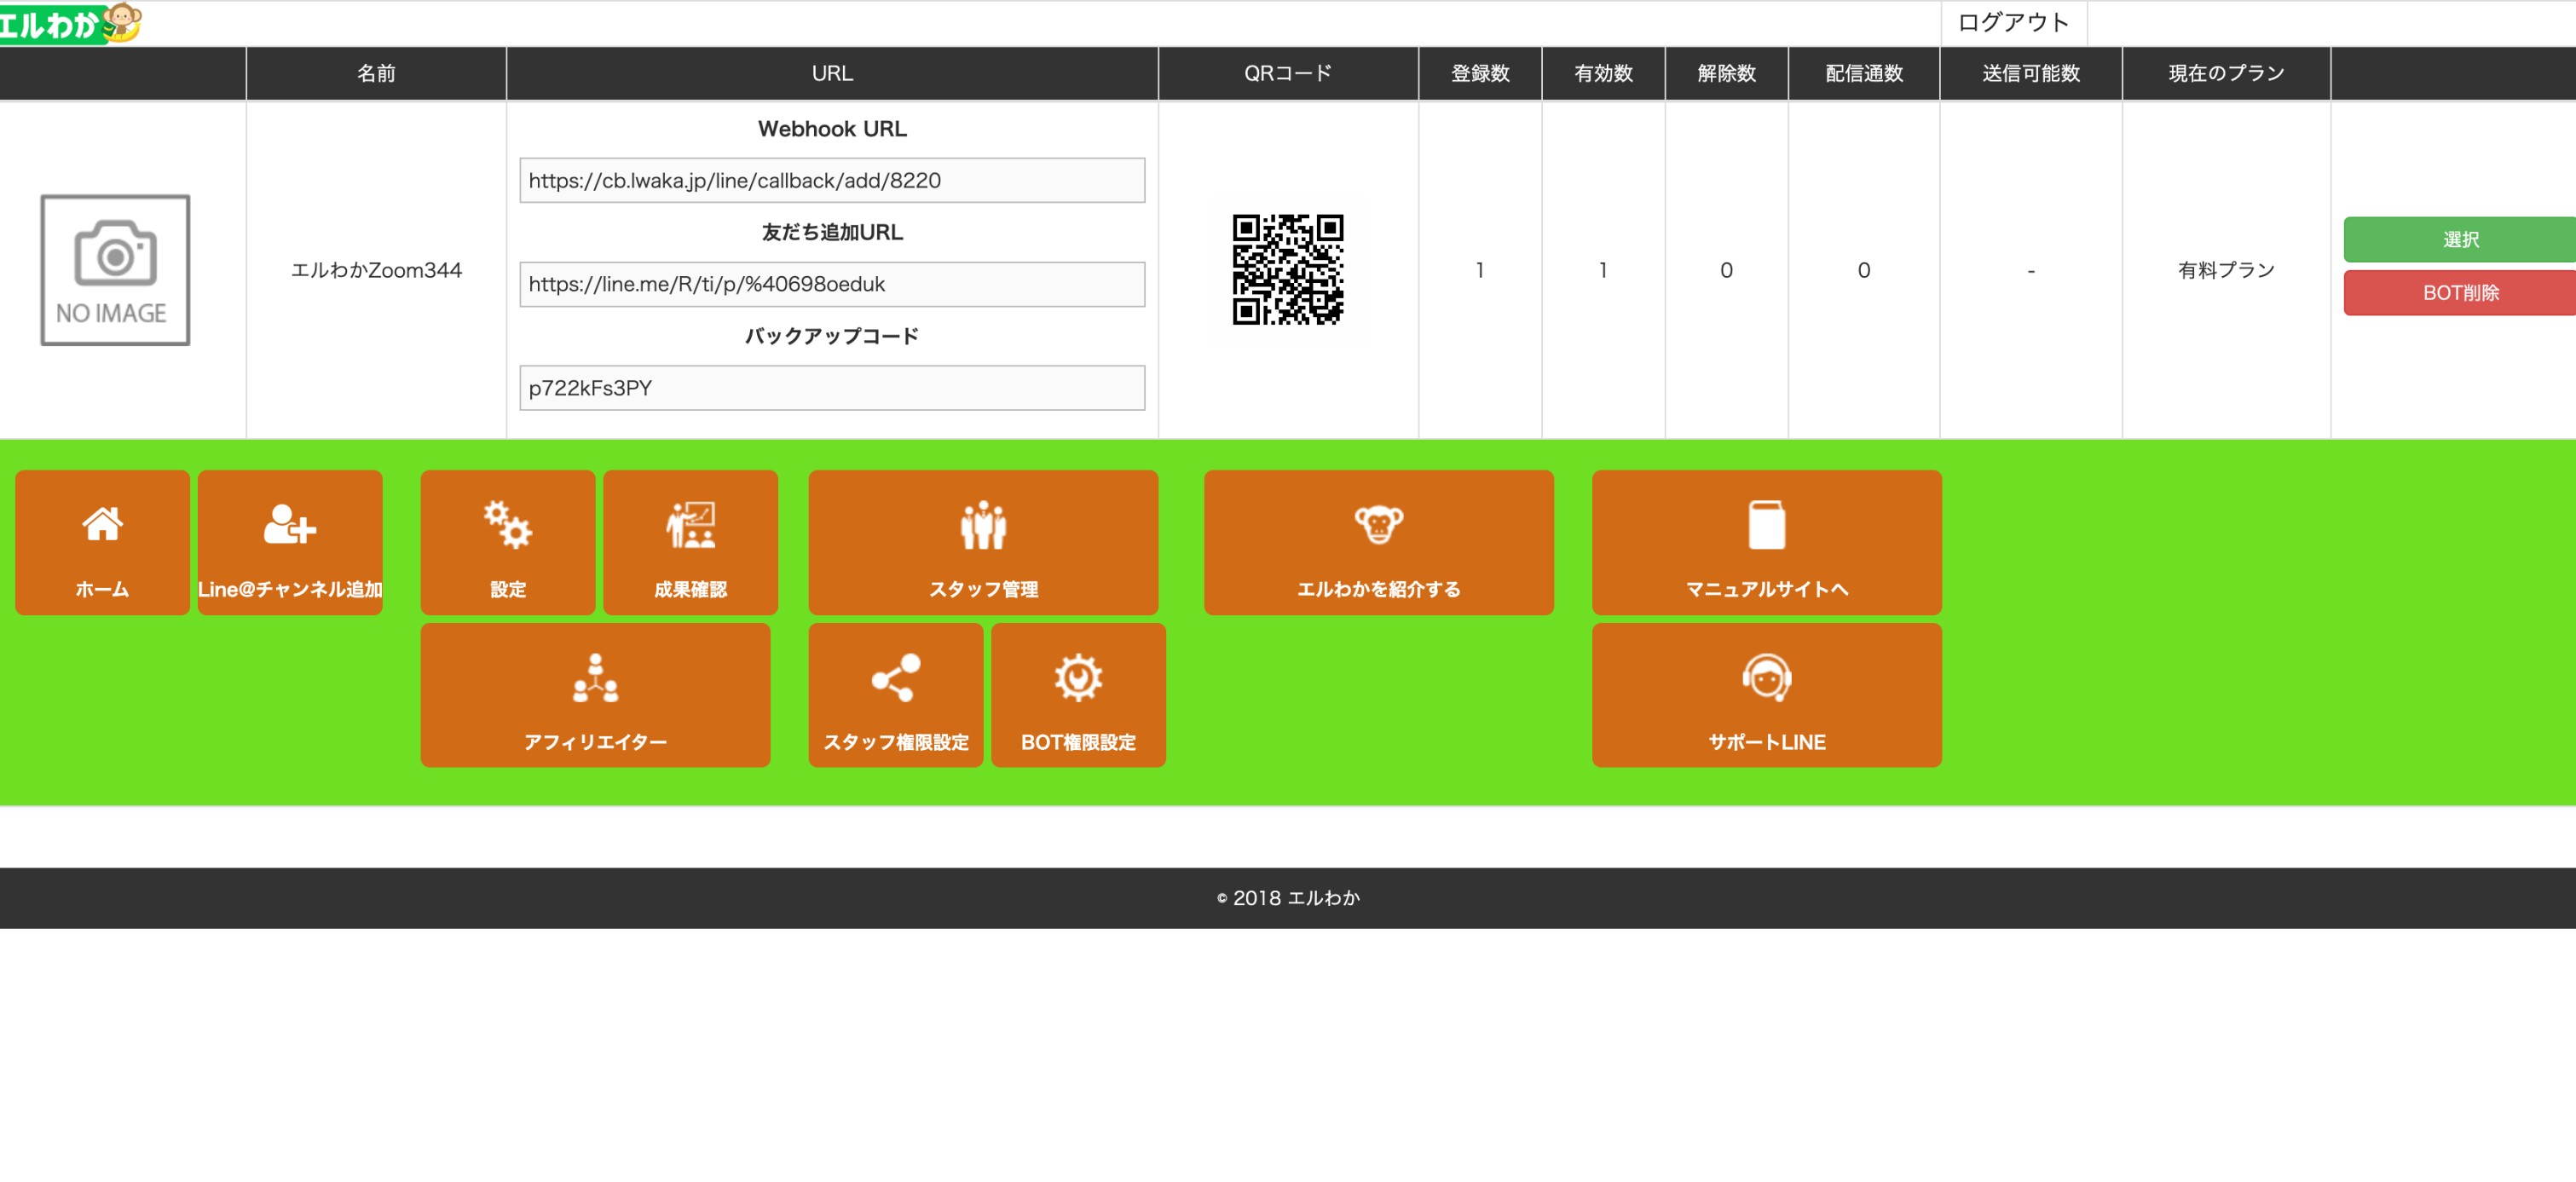This screenshot has width=2576, height=1182.
Task: Click the 送信可能数 column header
Action: point(2031,73)
